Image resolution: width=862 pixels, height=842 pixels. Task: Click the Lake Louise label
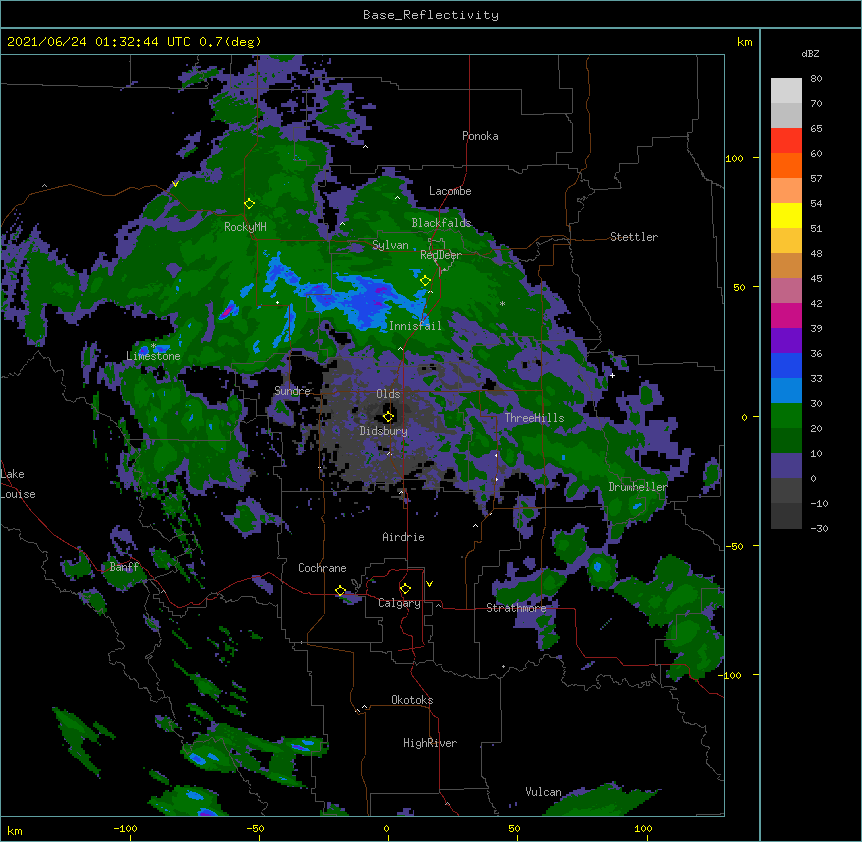point(18,484)
